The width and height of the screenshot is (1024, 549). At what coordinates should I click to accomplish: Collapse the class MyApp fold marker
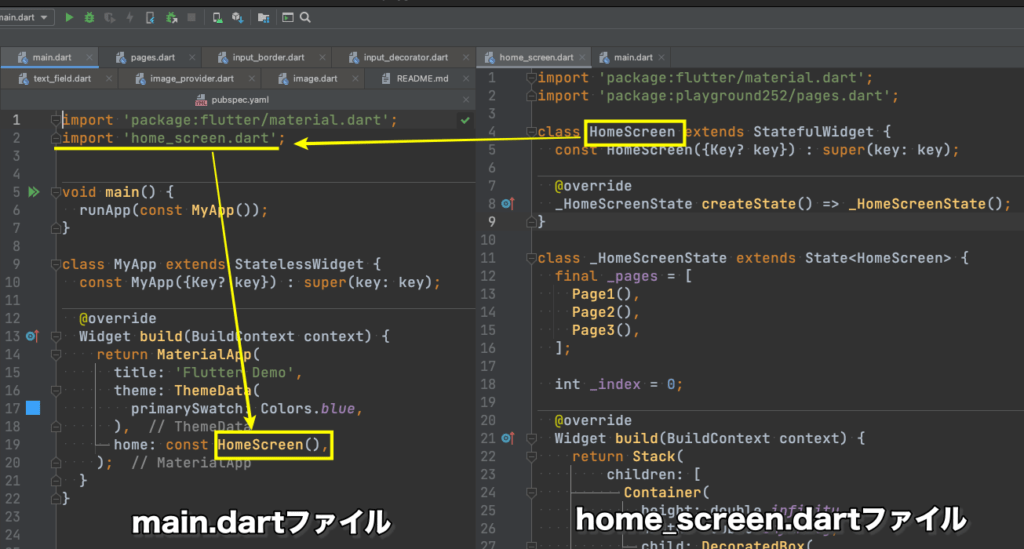pos(56,264)
